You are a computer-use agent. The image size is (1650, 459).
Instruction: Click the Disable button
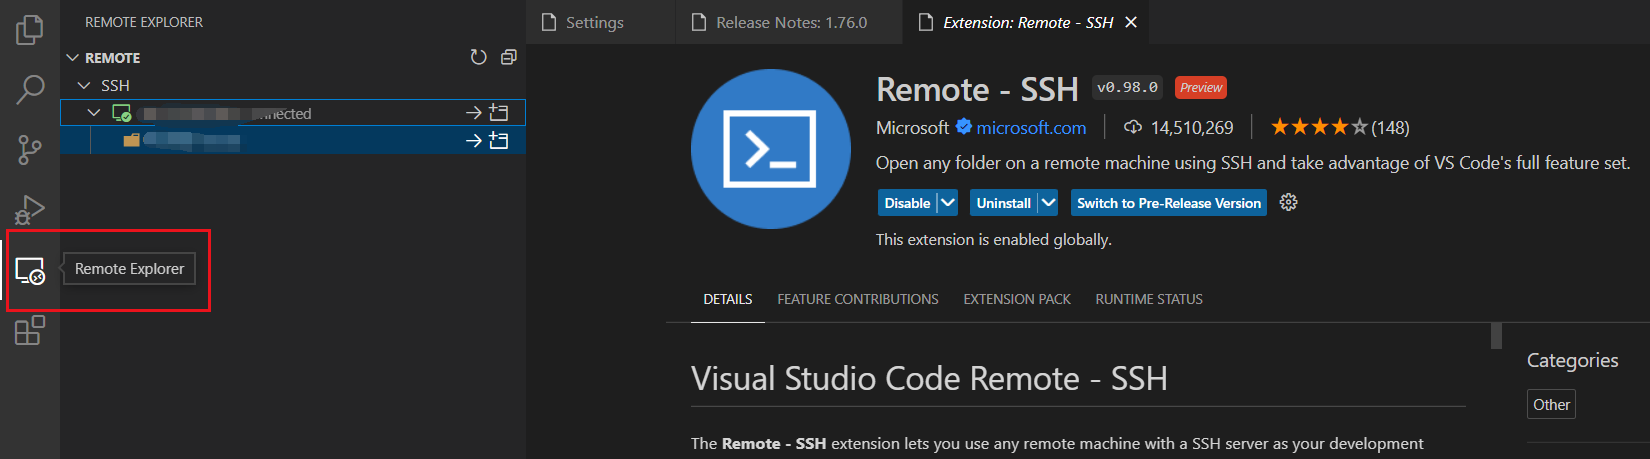[x=907, y=202]
